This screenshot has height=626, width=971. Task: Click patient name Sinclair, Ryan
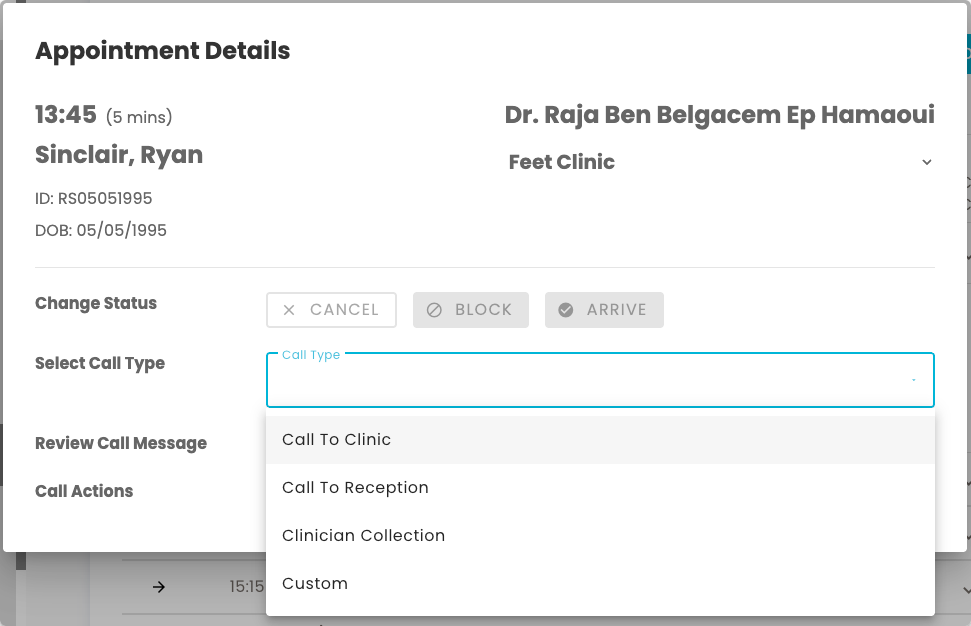(x=119, y=155)
